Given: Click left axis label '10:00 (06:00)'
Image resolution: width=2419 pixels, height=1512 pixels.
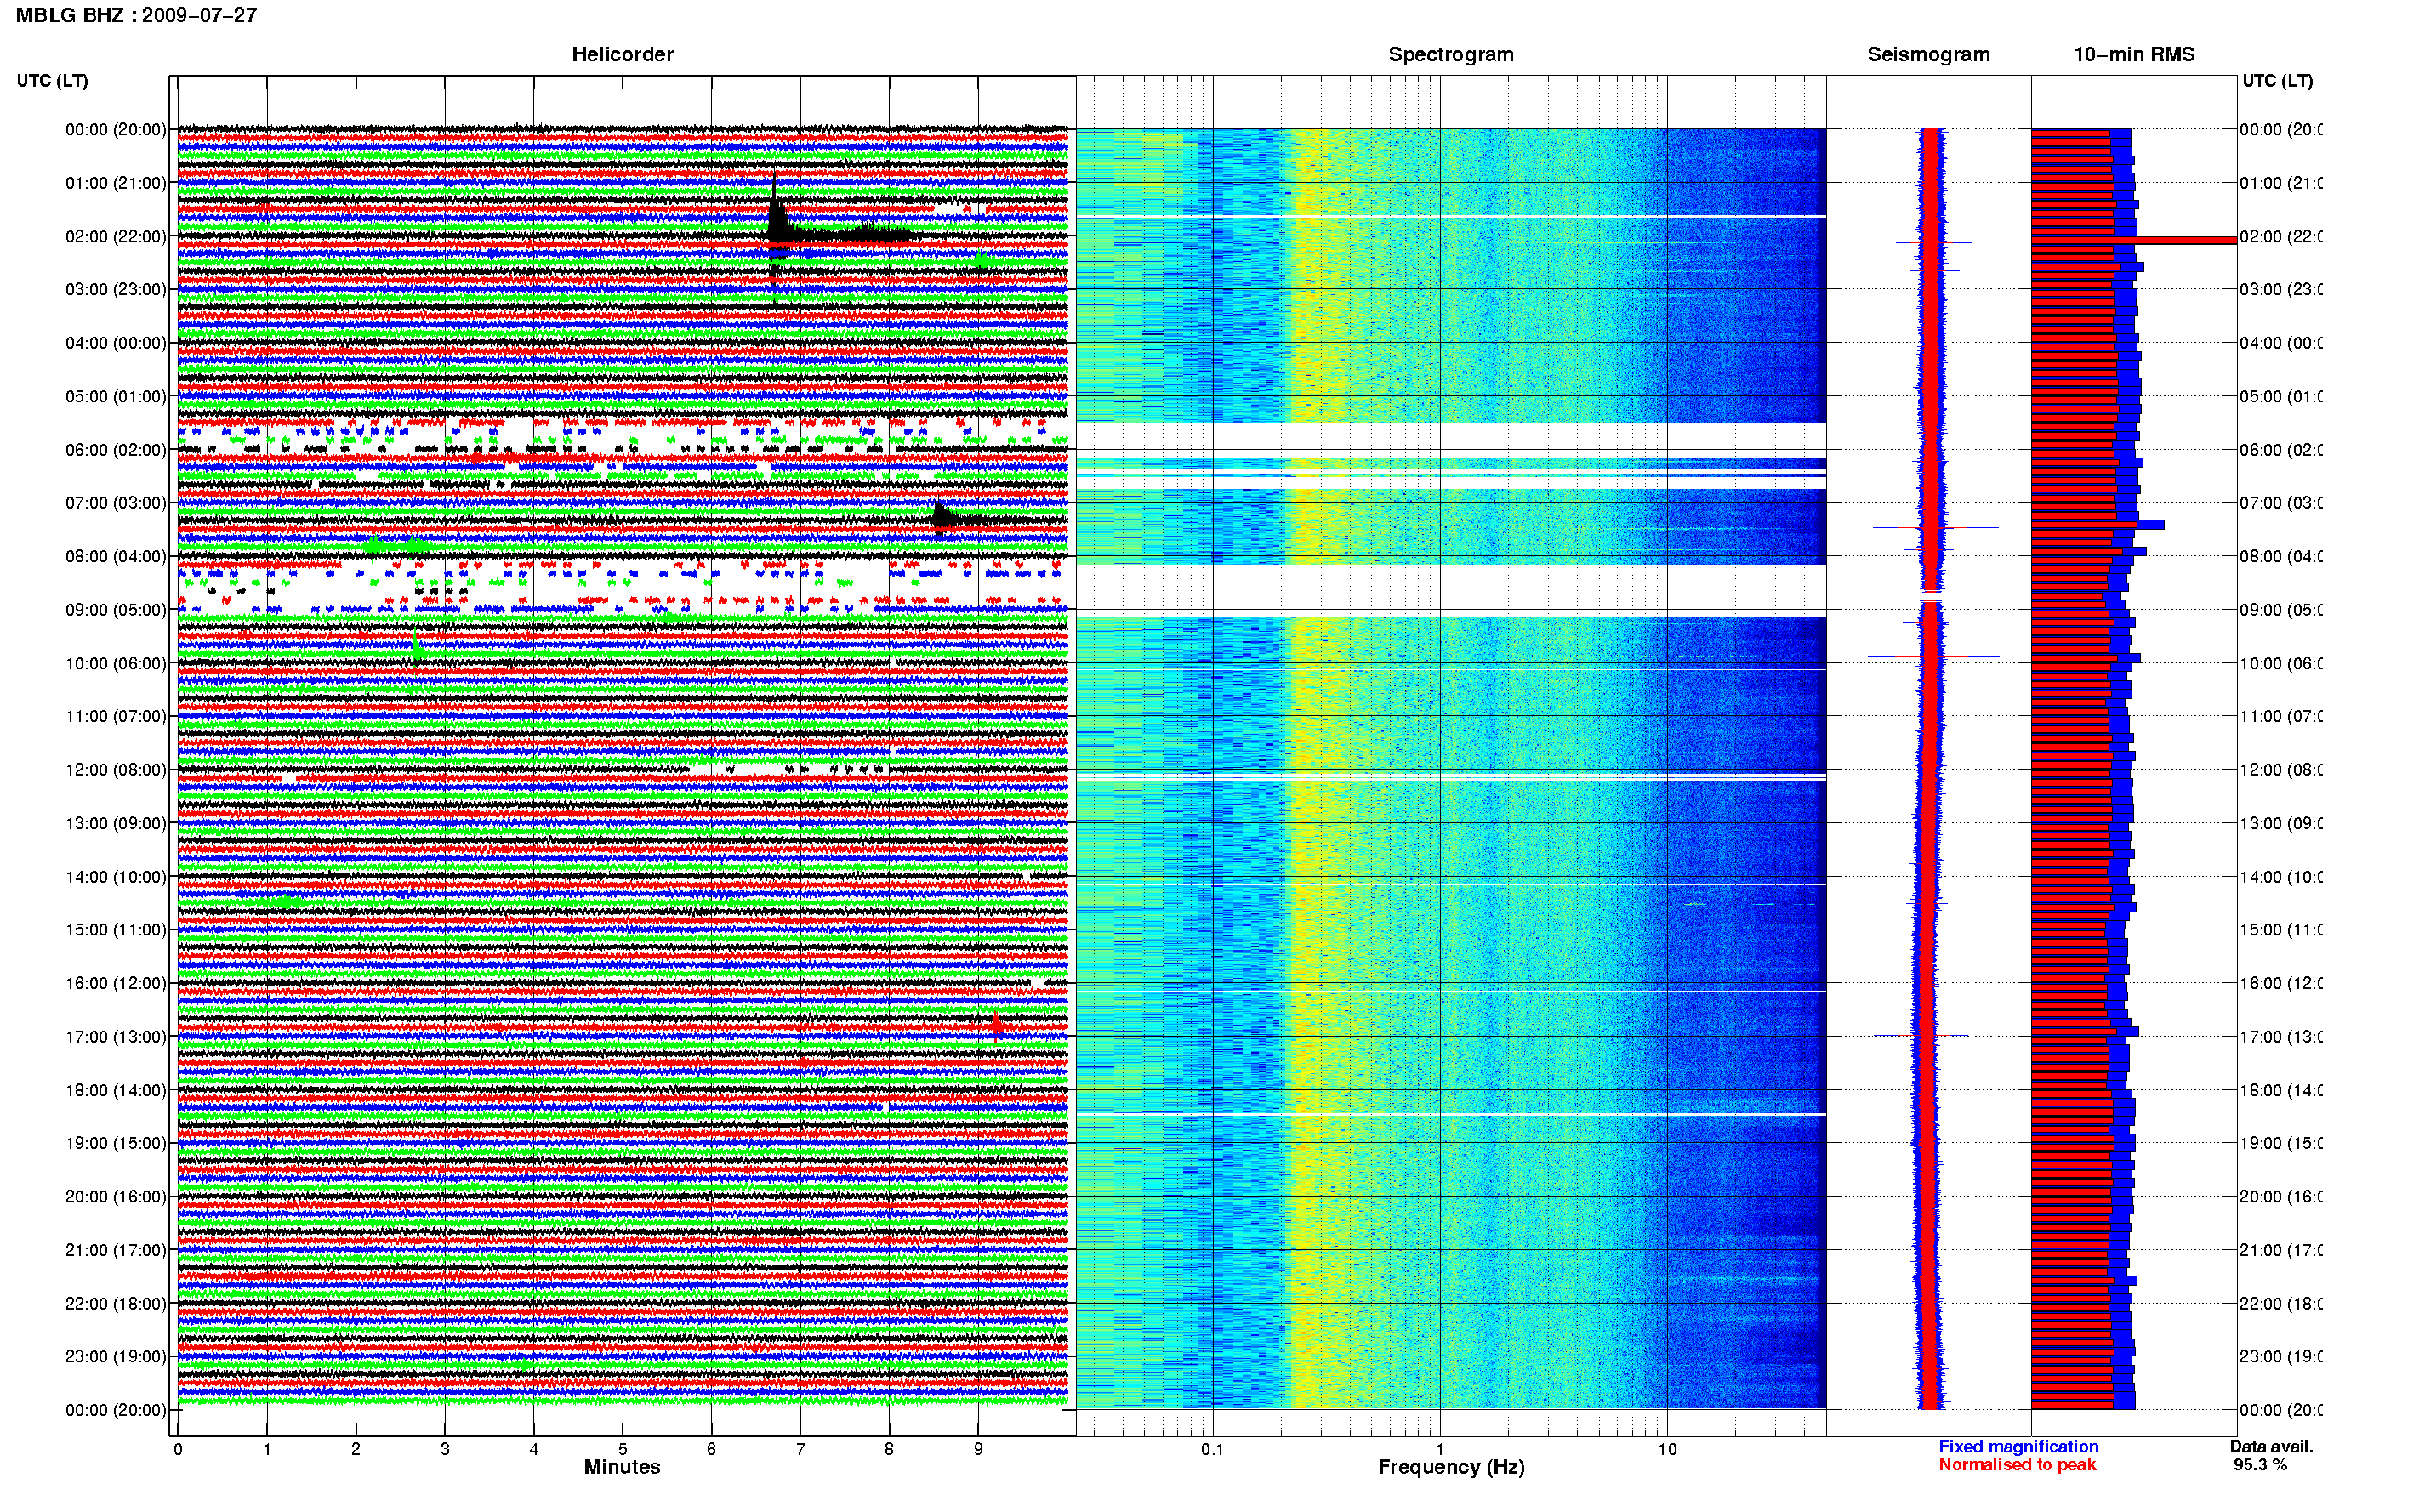Looking at the screenshot, I should [116, 663].
